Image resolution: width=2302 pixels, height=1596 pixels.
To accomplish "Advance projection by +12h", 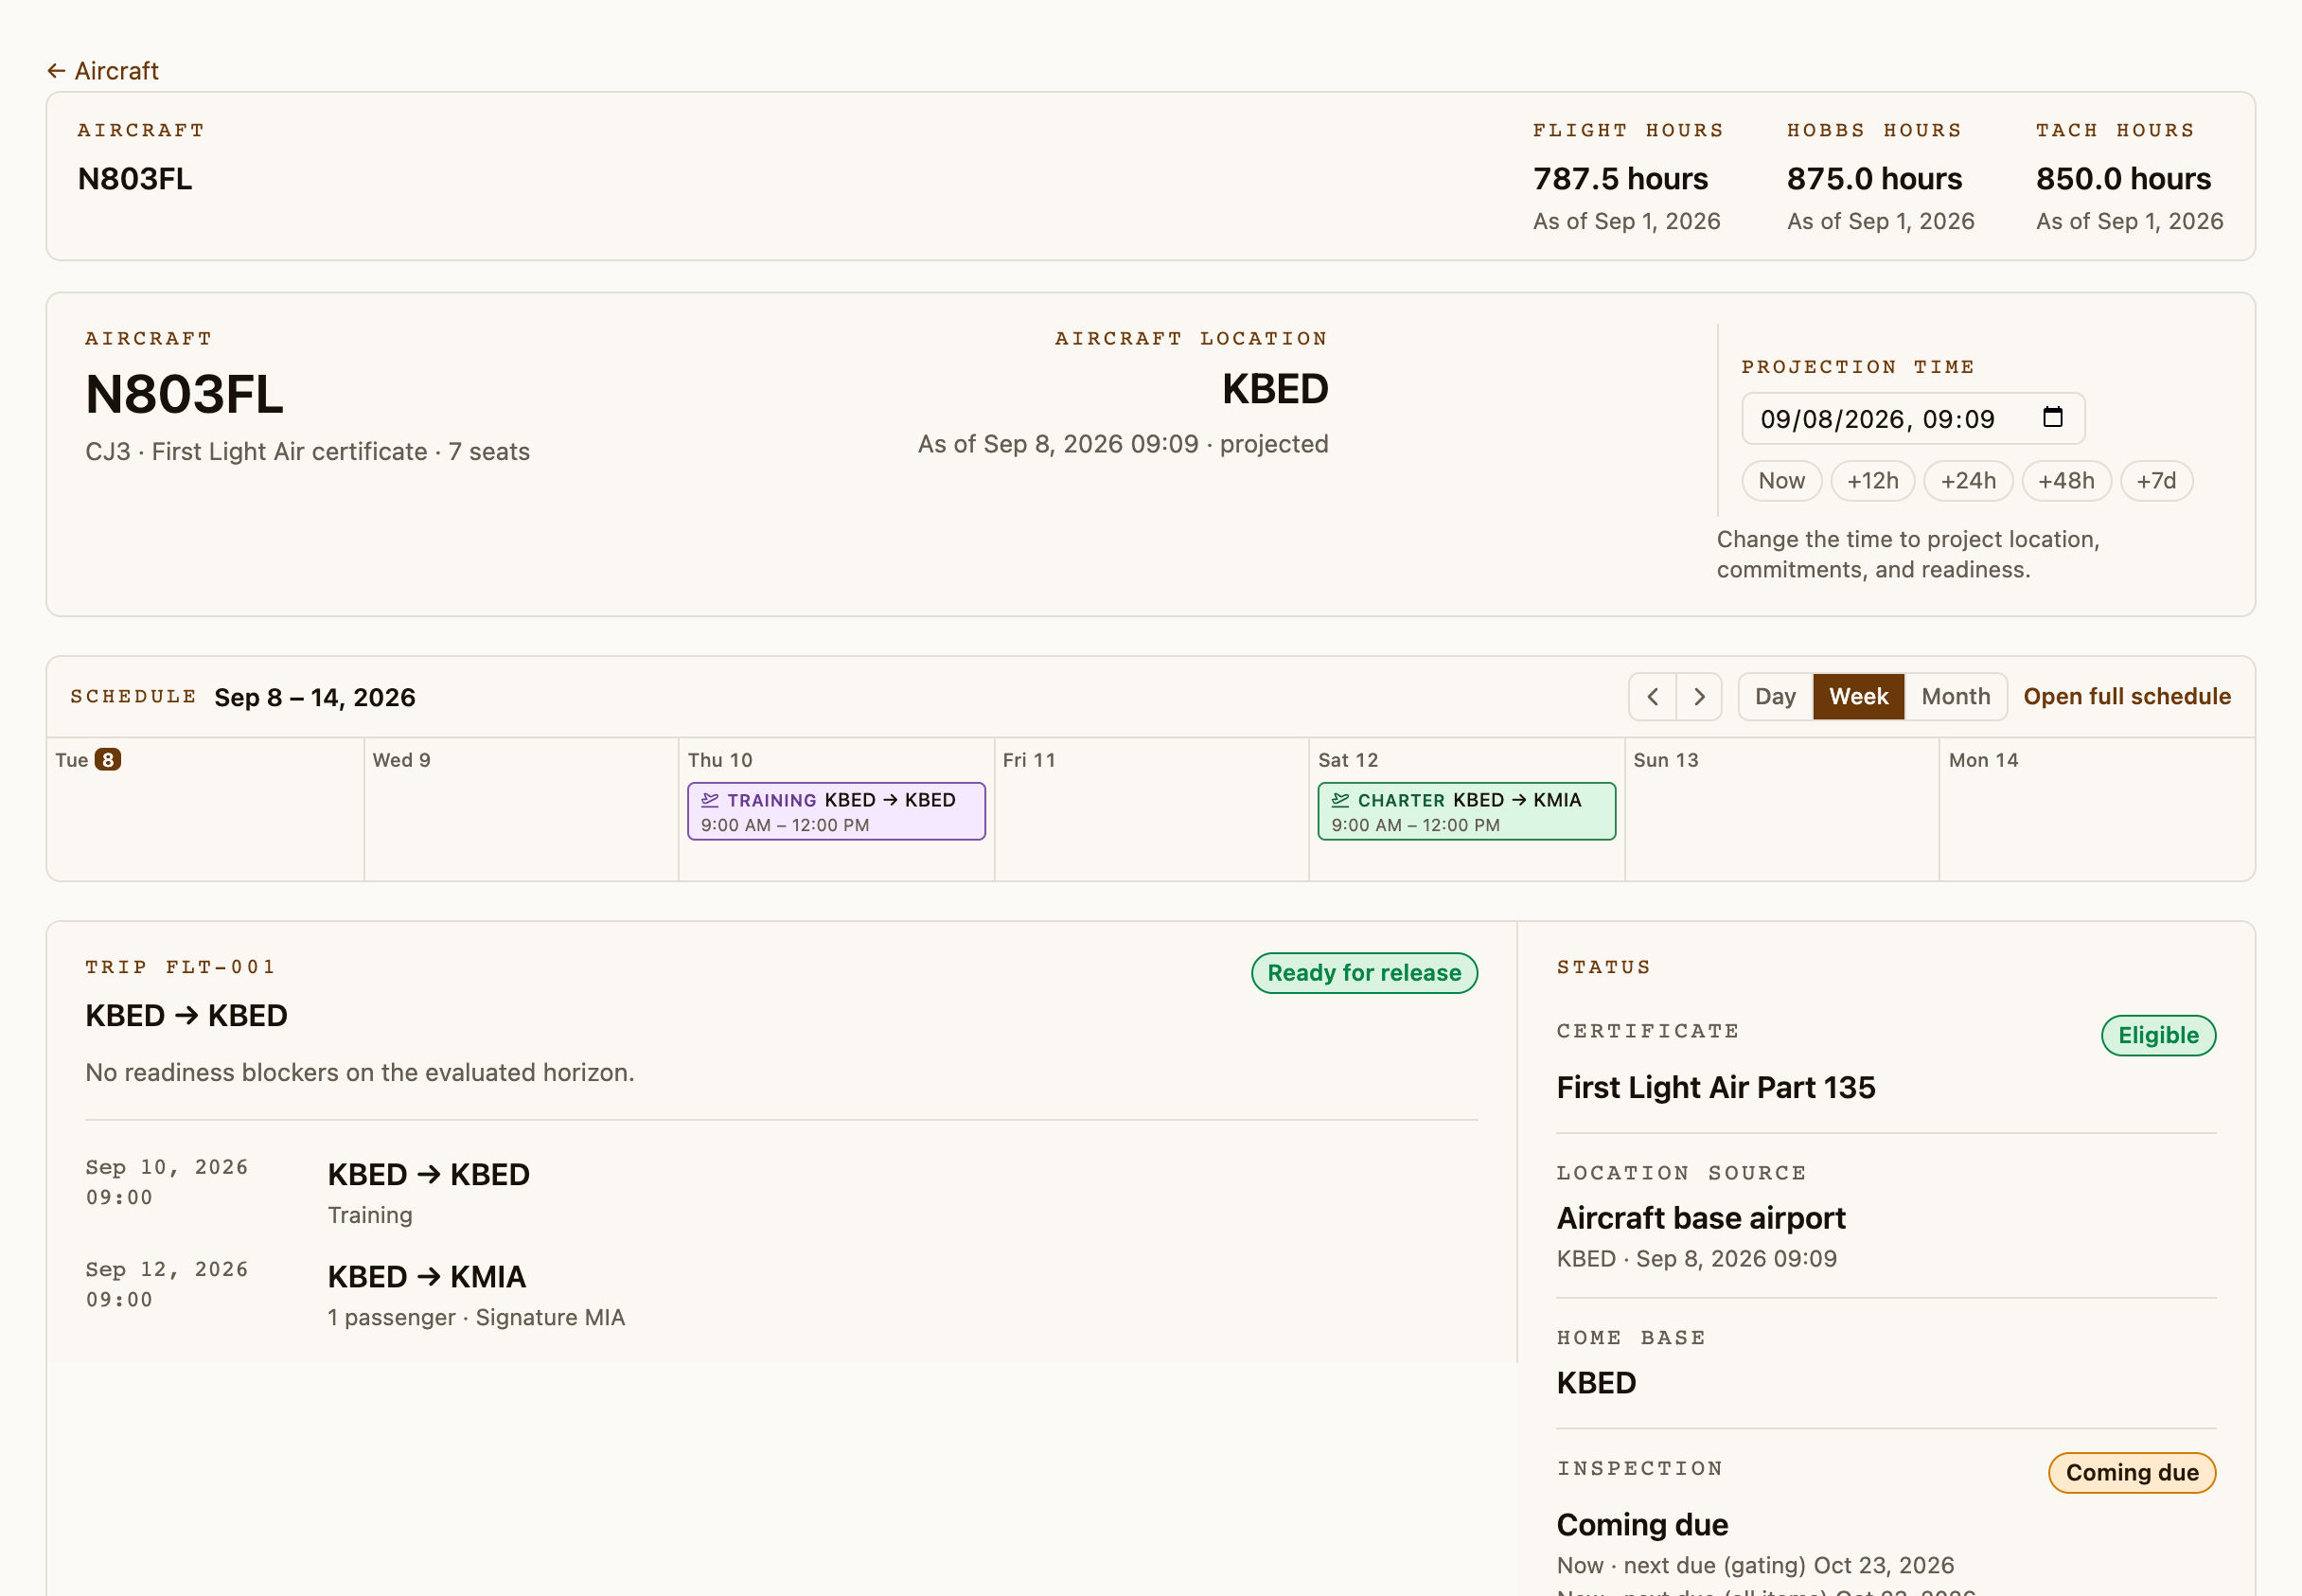I will [1872, 481].
